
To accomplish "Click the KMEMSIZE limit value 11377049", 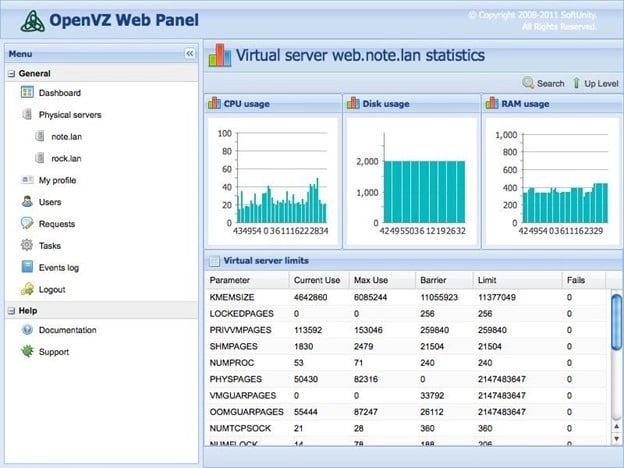I will click(x=497, y=297).
